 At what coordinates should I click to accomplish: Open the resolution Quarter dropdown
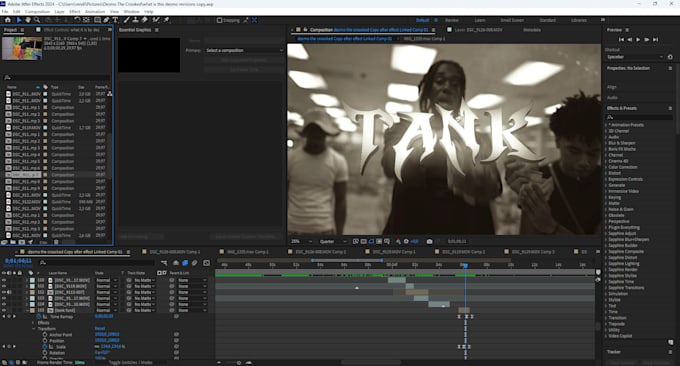coord(333,242)
